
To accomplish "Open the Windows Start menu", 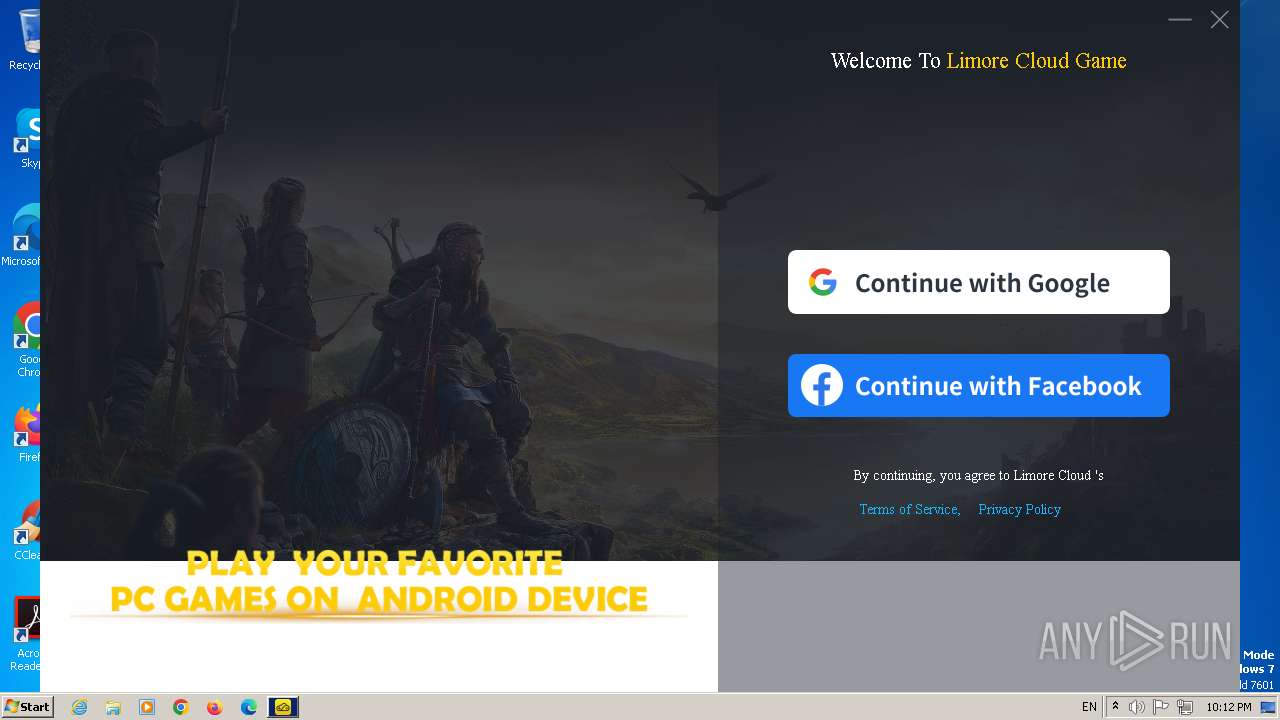I will tap(27, 707).
